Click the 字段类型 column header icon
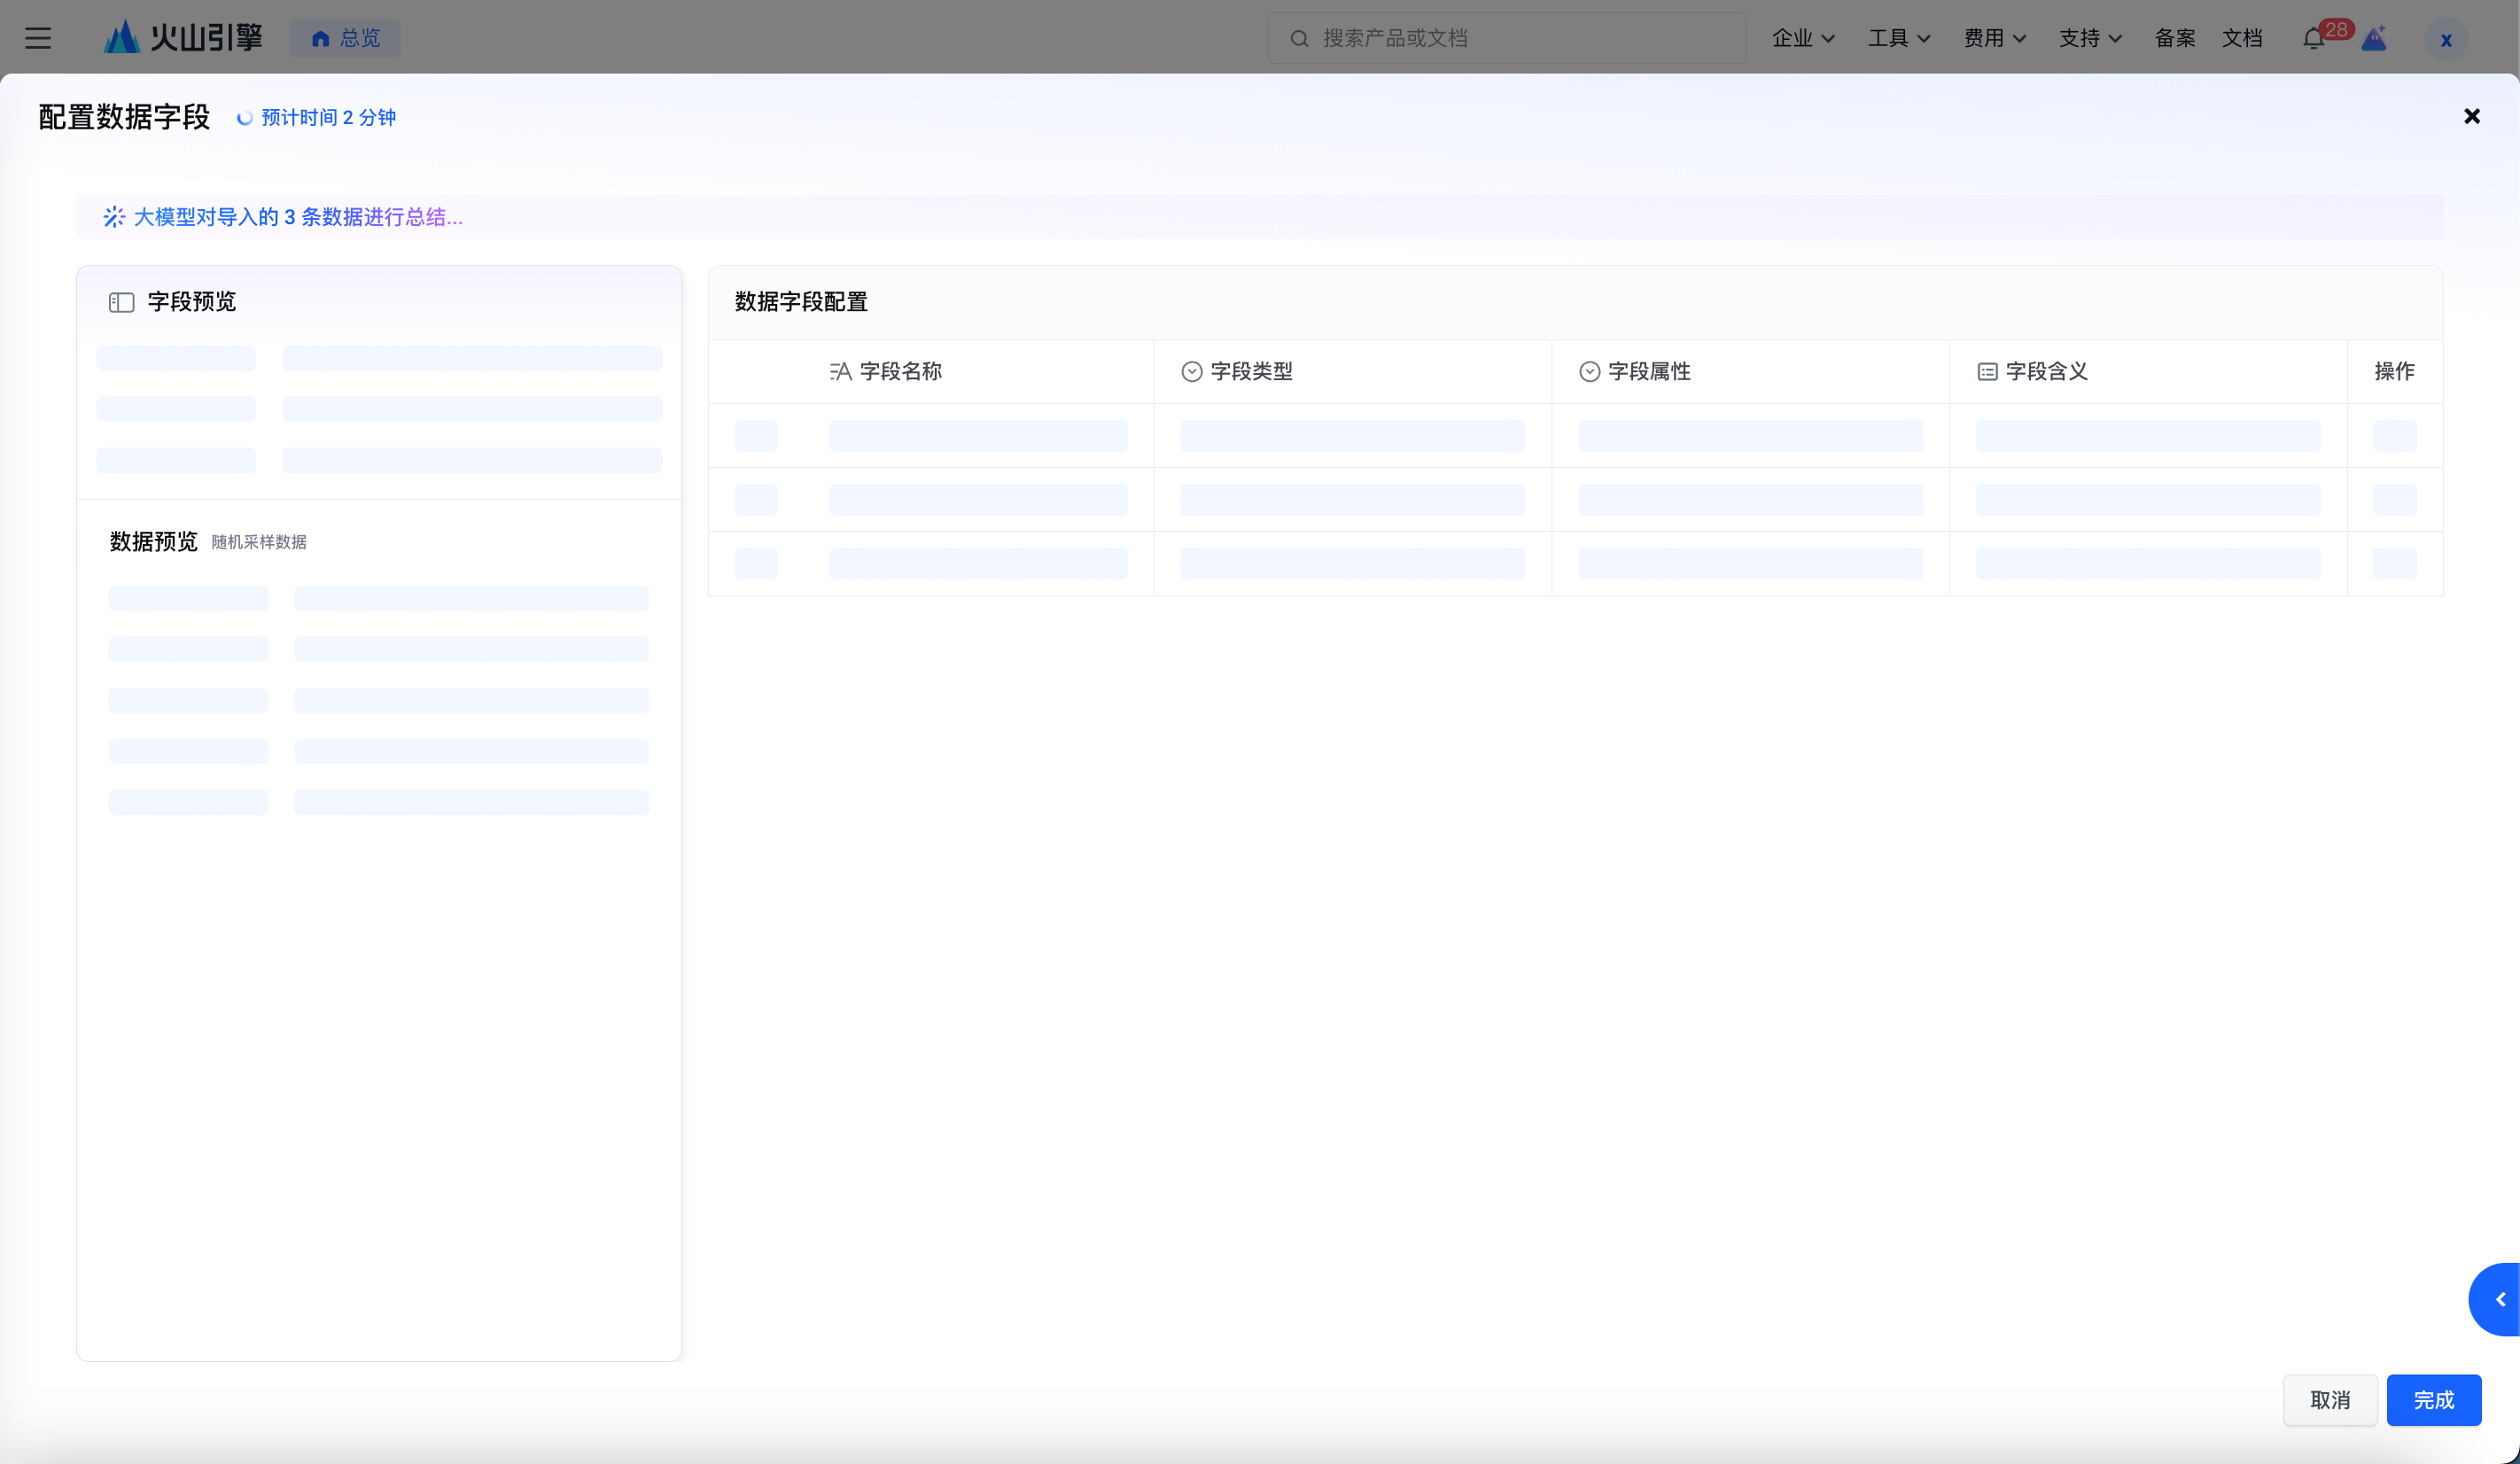This screenshot has width=2520, height=1464. [x=1191, y=372]
